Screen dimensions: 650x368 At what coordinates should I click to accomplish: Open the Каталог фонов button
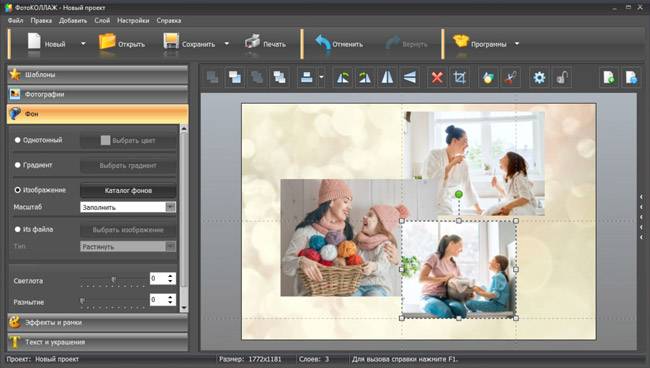click(128, 191)
